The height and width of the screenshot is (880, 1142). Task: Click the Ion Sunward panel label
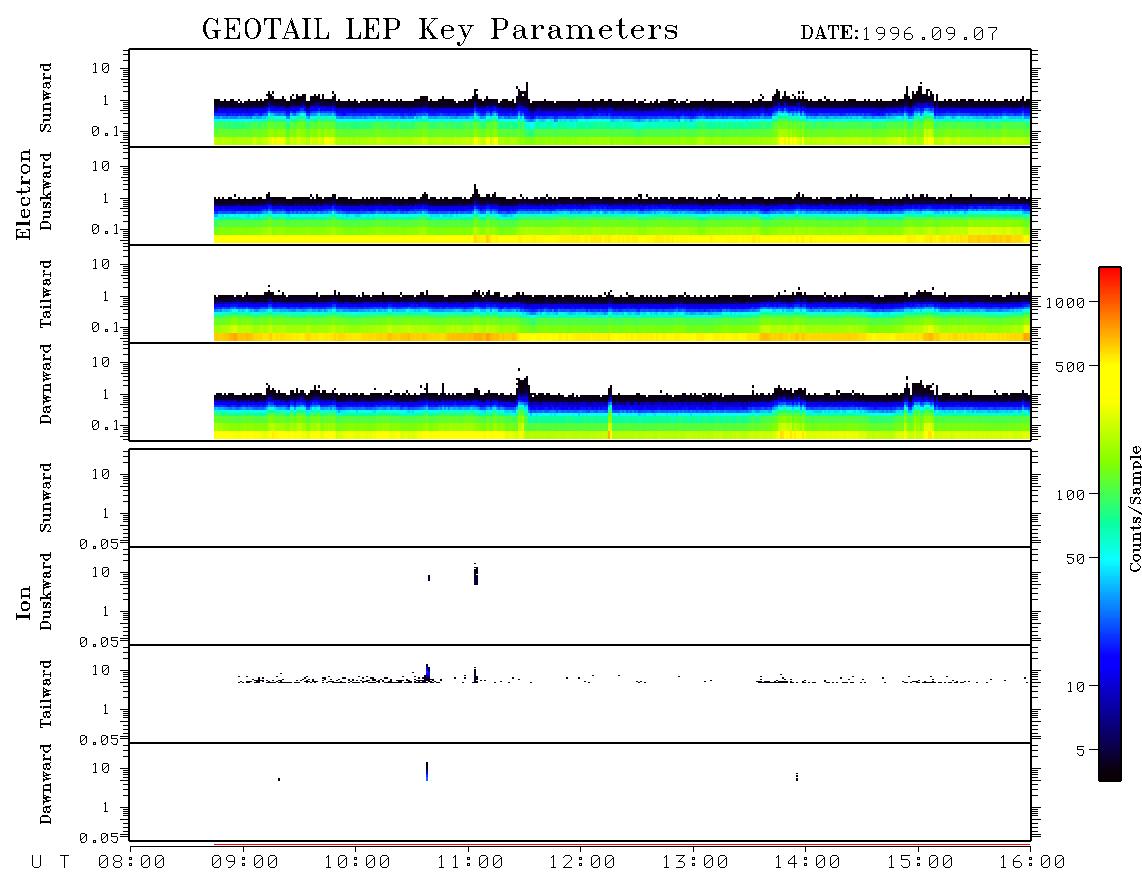tap(46, 498)
